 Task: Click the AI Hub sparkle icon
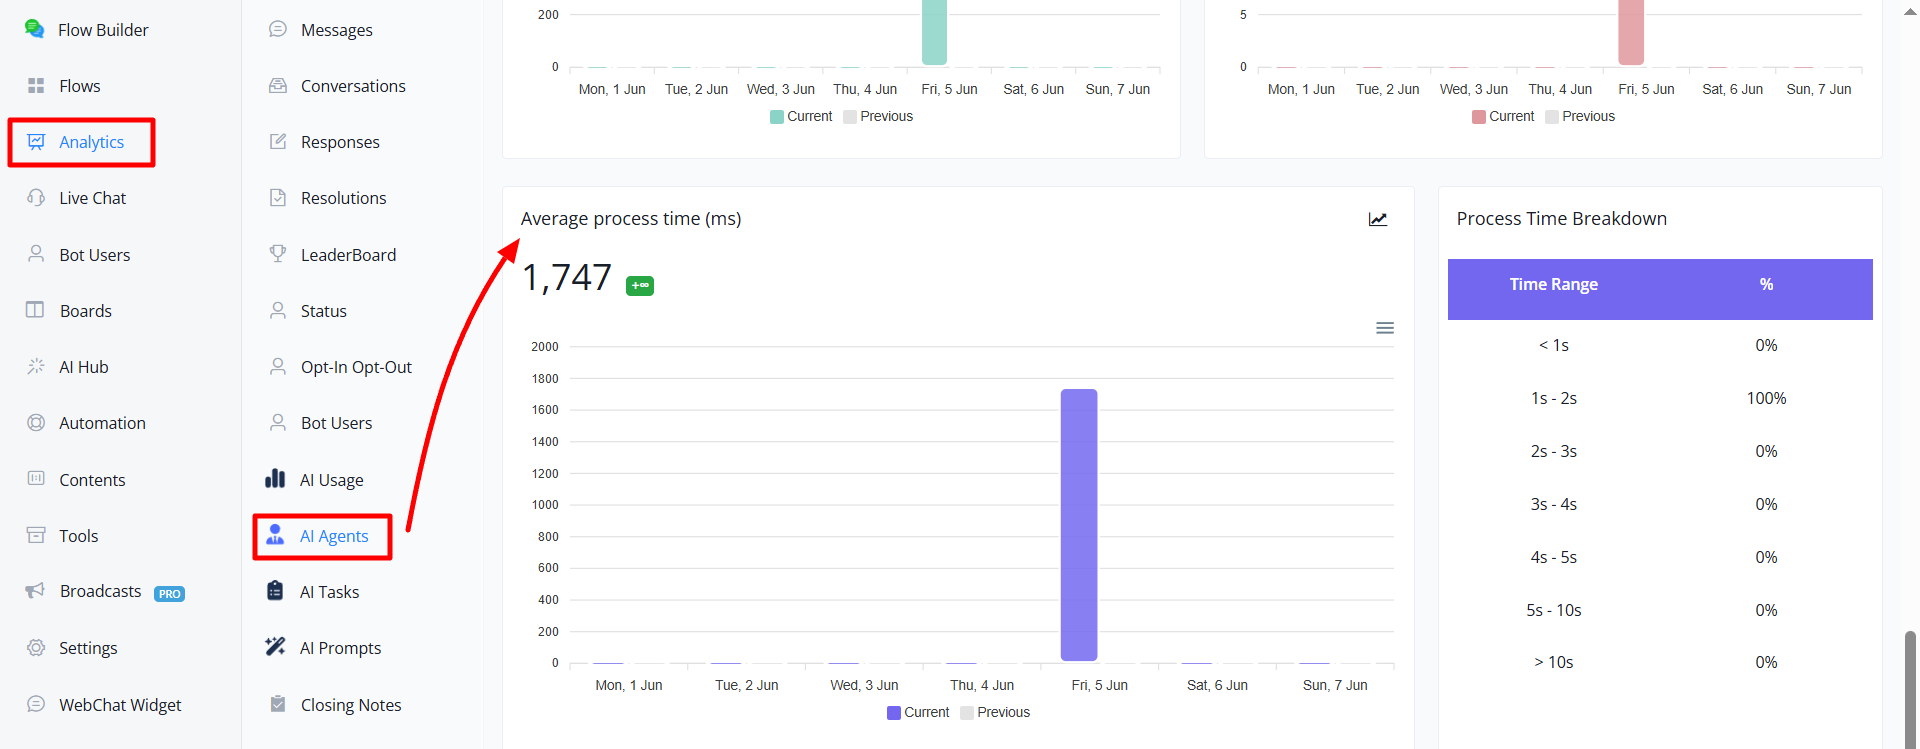pyautogui.click(x=36, y=366)
